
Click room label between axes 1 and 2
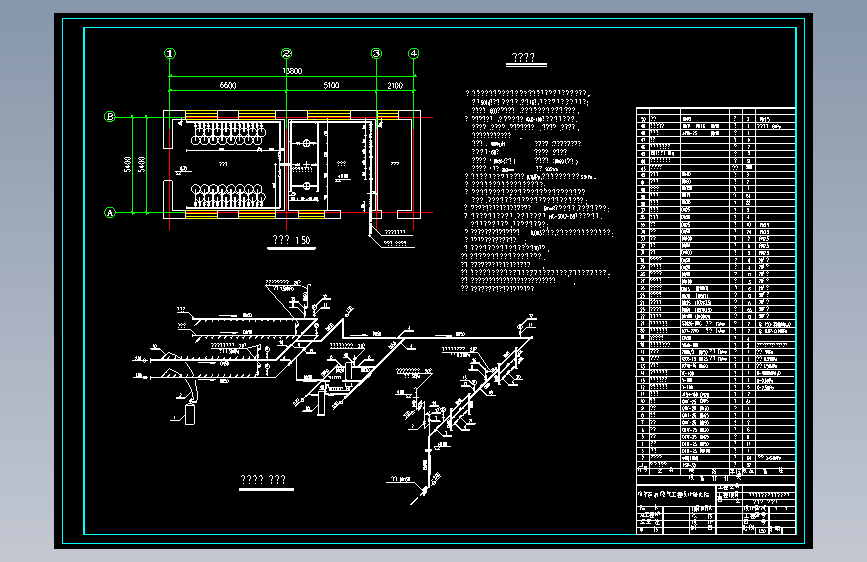(x=223, y=164)
